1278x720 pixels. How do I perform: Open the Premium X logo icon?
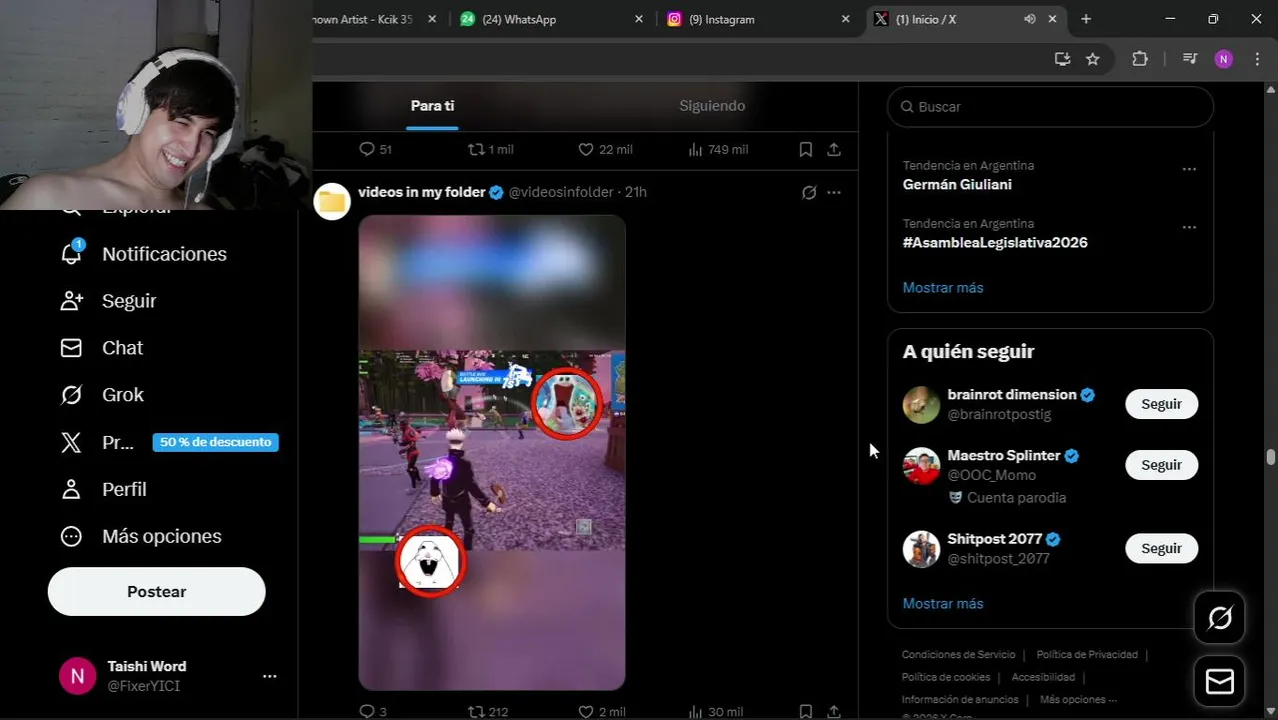click(x=71, y=442)
